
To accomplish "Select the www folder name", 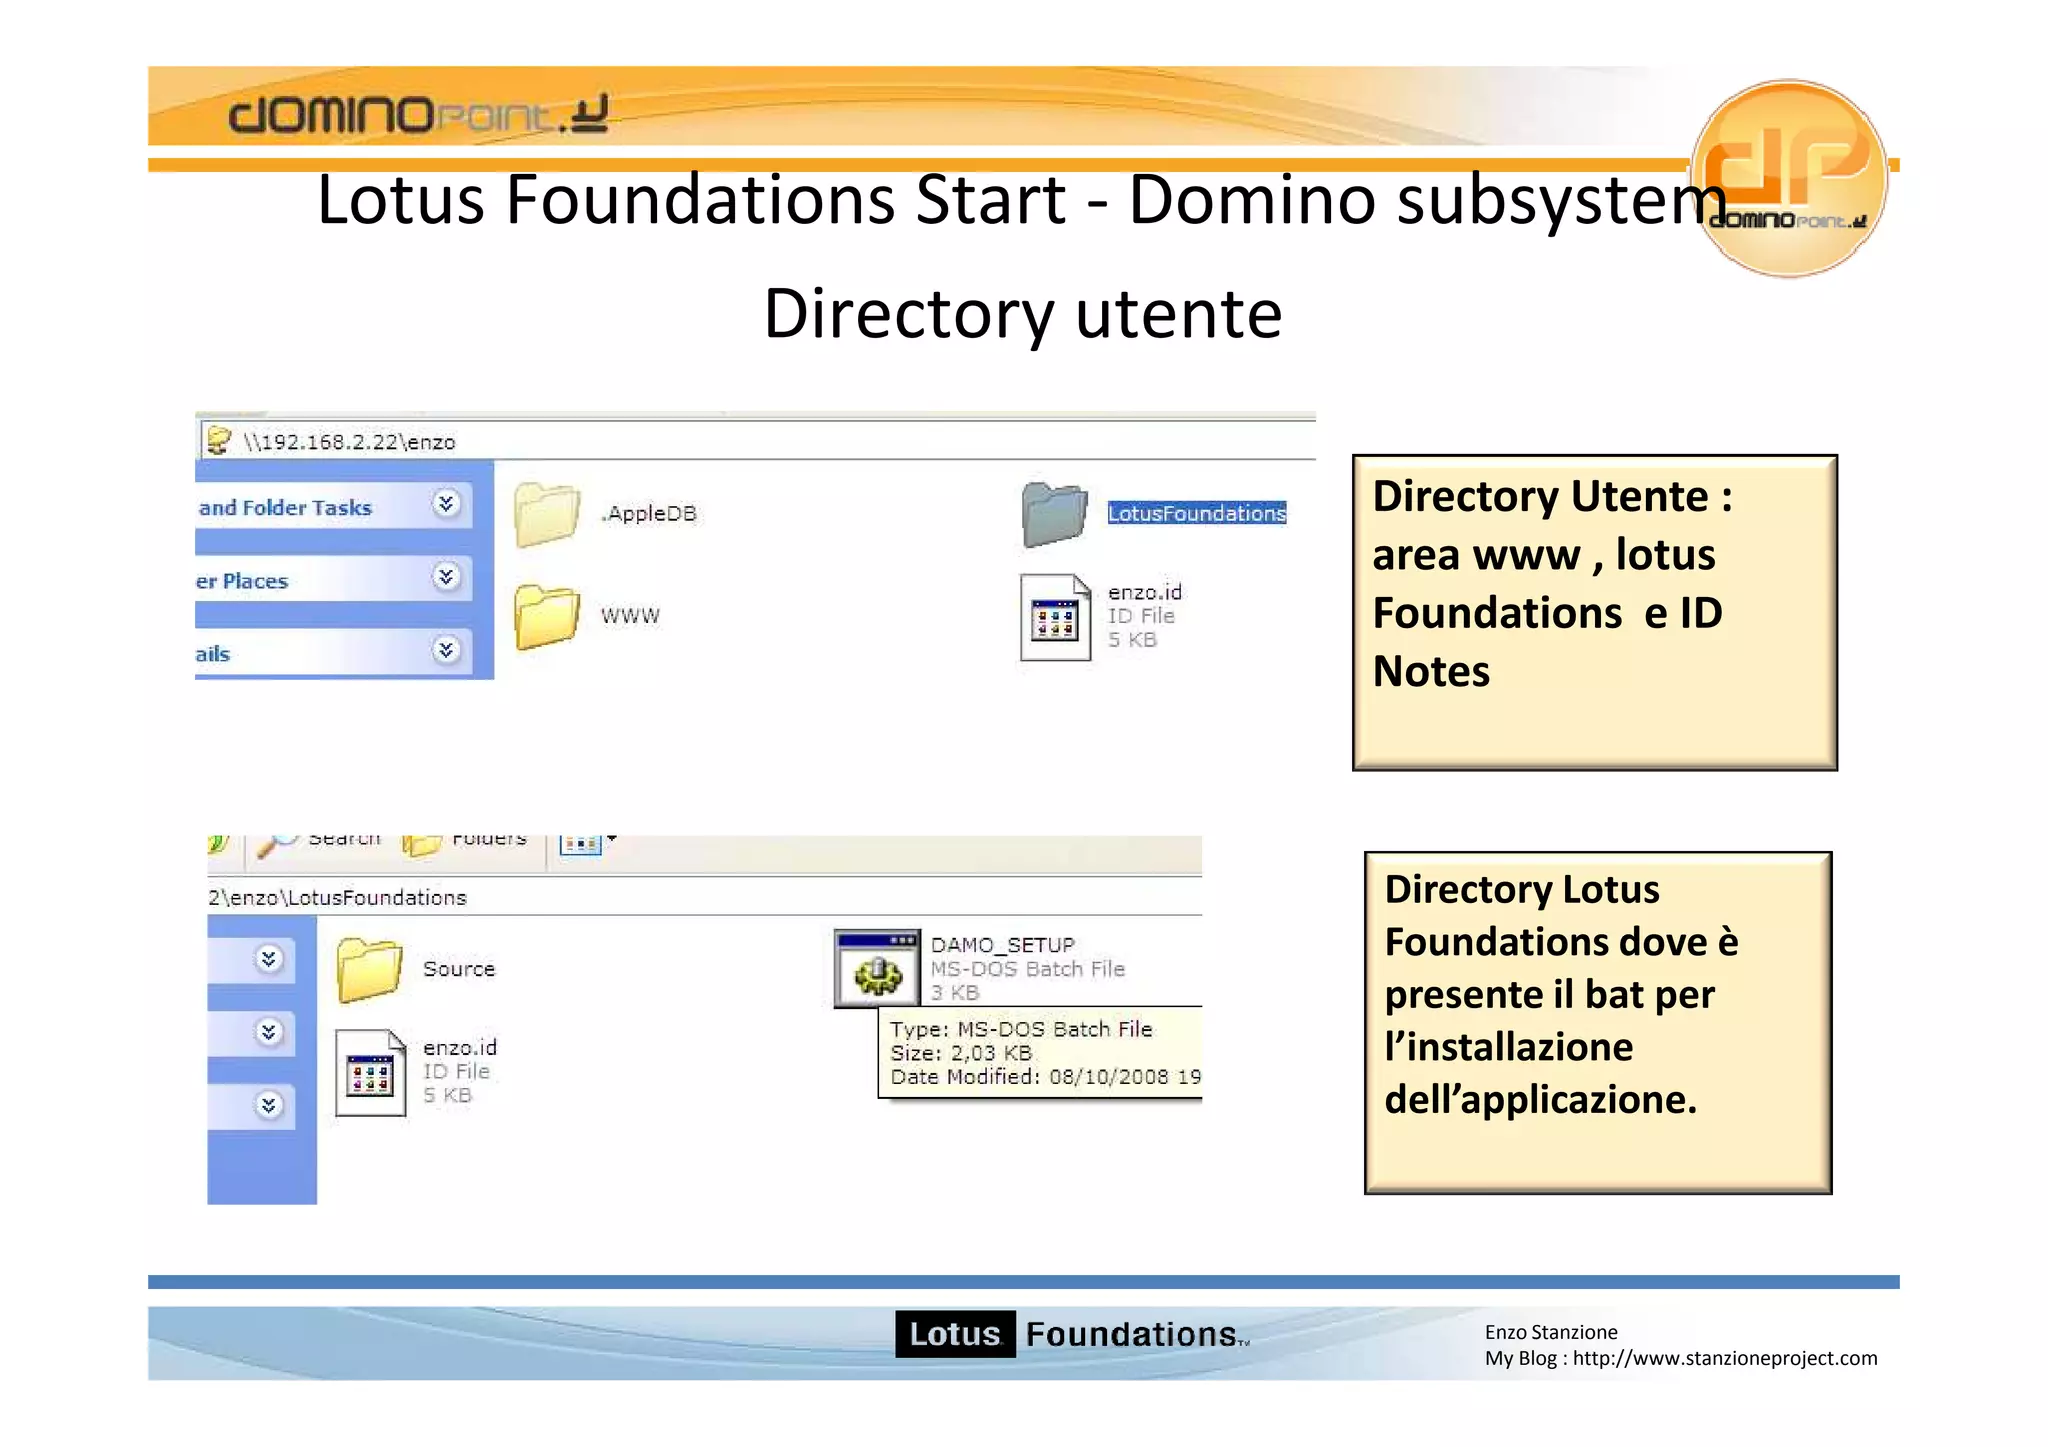I will [x=630, y=616].
